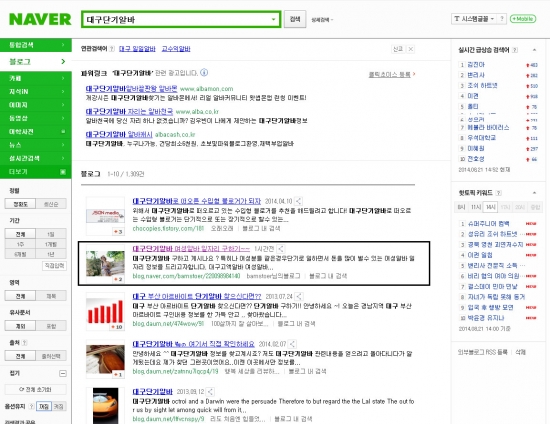Viewport: 550px width, 424px height.
Task: Switch hot topic keywords to 8시 tab
Action: click(x=461, y=207)
